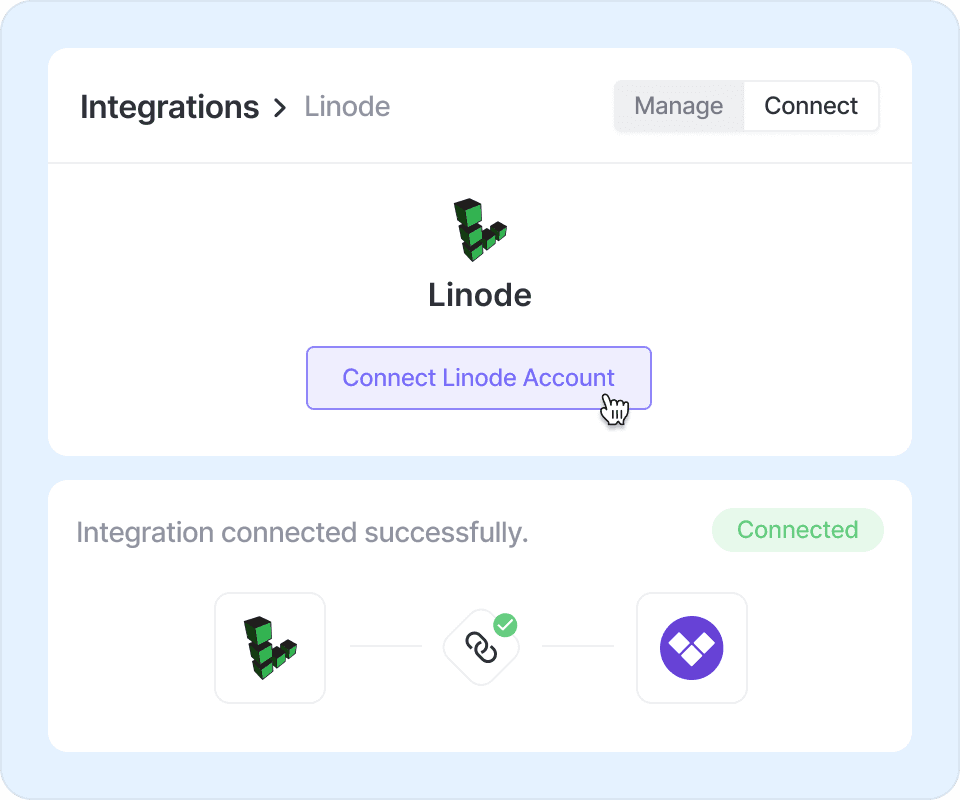Click the green Connected status badge
960x800 pixels.
797,530
